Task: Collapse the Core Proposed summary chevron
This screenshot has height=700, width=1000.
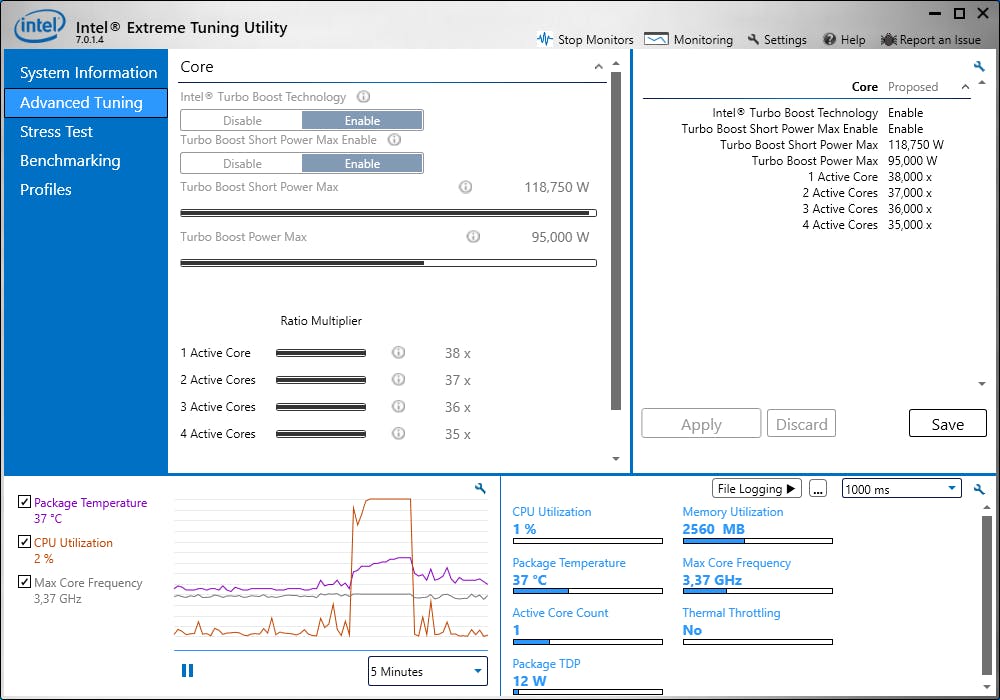Action: coord(965,87)
